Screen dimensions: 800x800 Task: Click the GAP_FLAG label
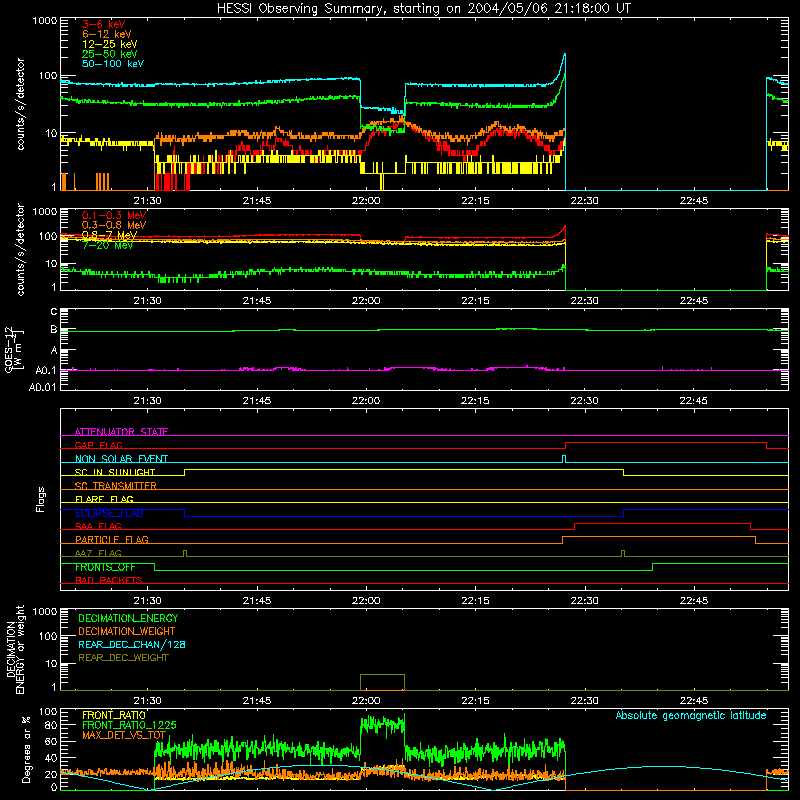[98, 445]
